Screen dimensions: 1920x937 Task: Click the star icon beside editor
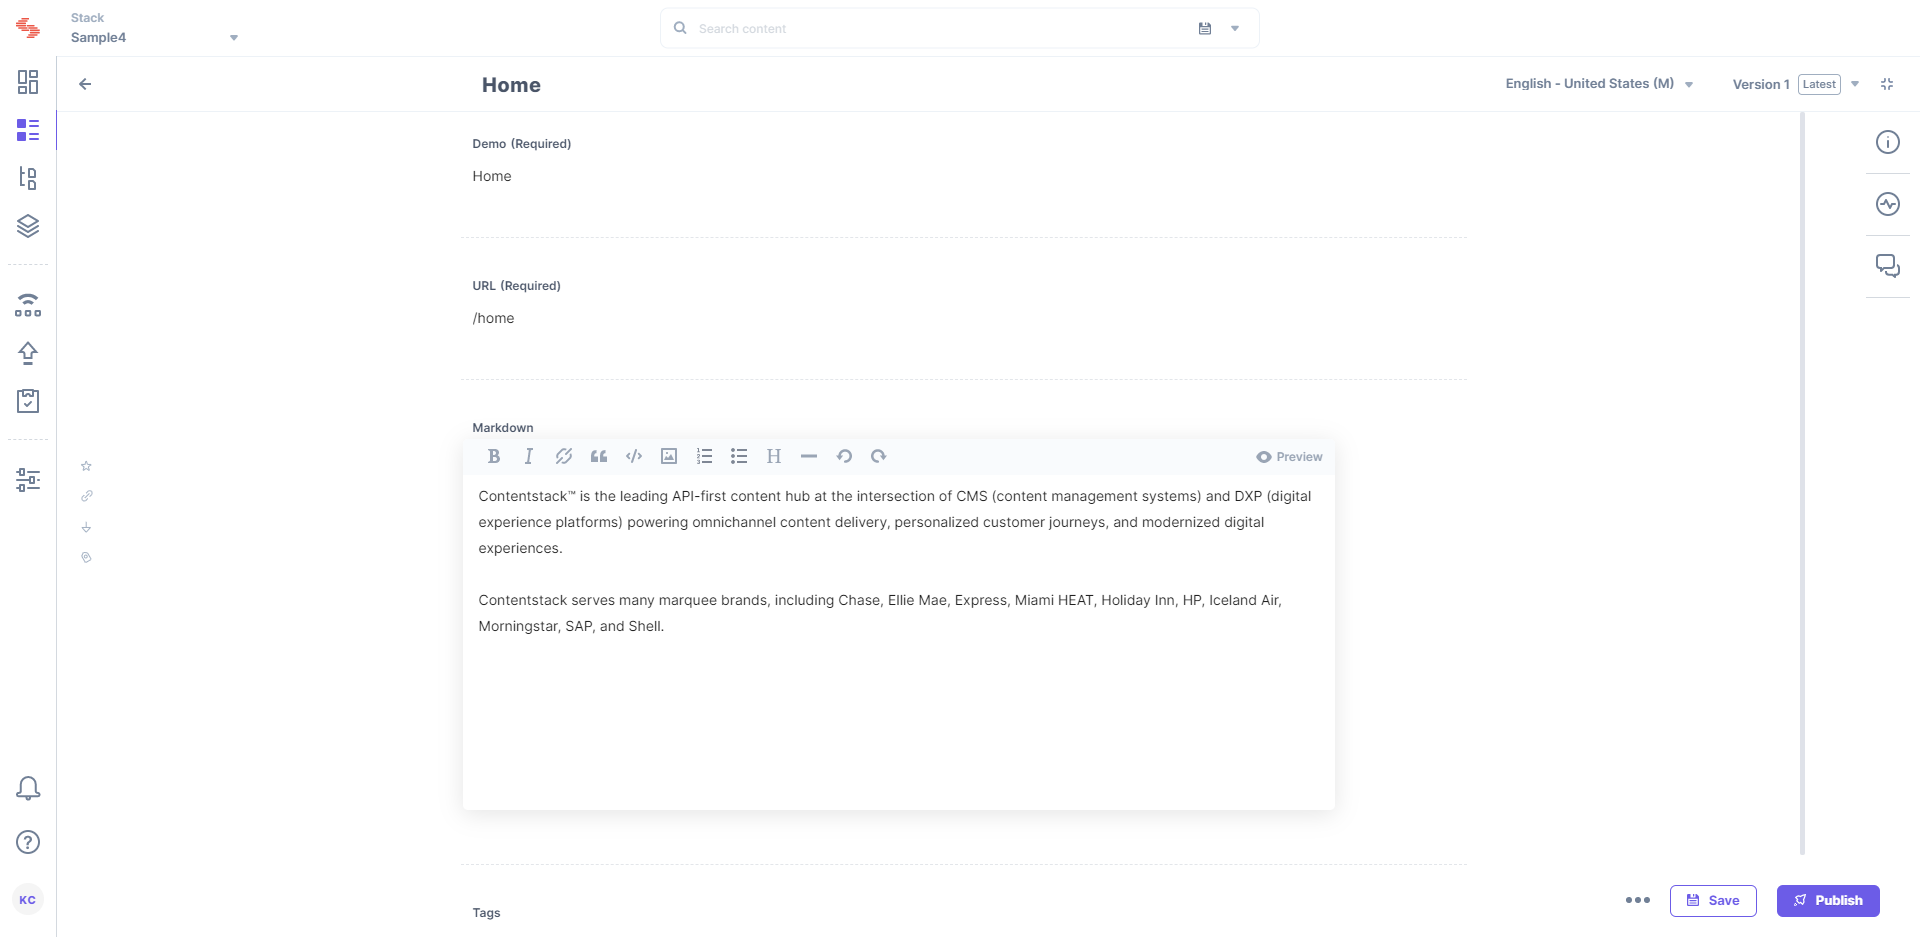(86, 466)
